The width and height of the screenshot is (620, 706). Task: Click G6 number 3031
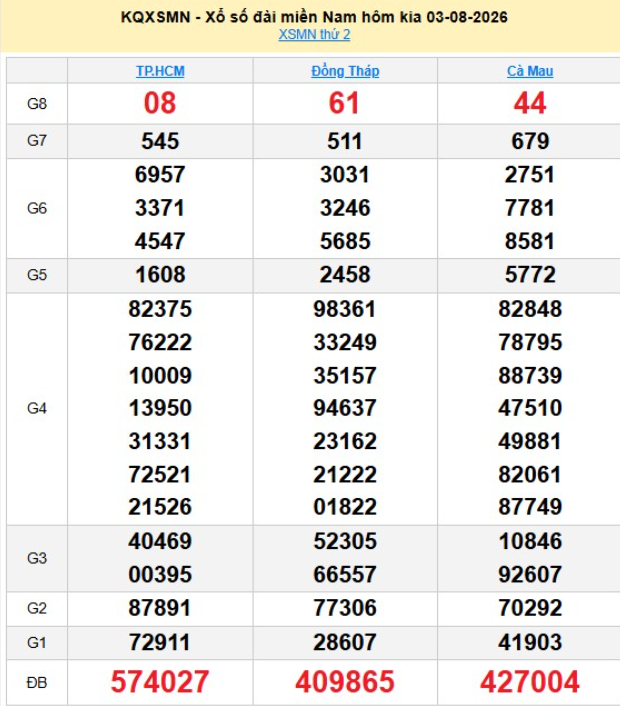(345, 175)
